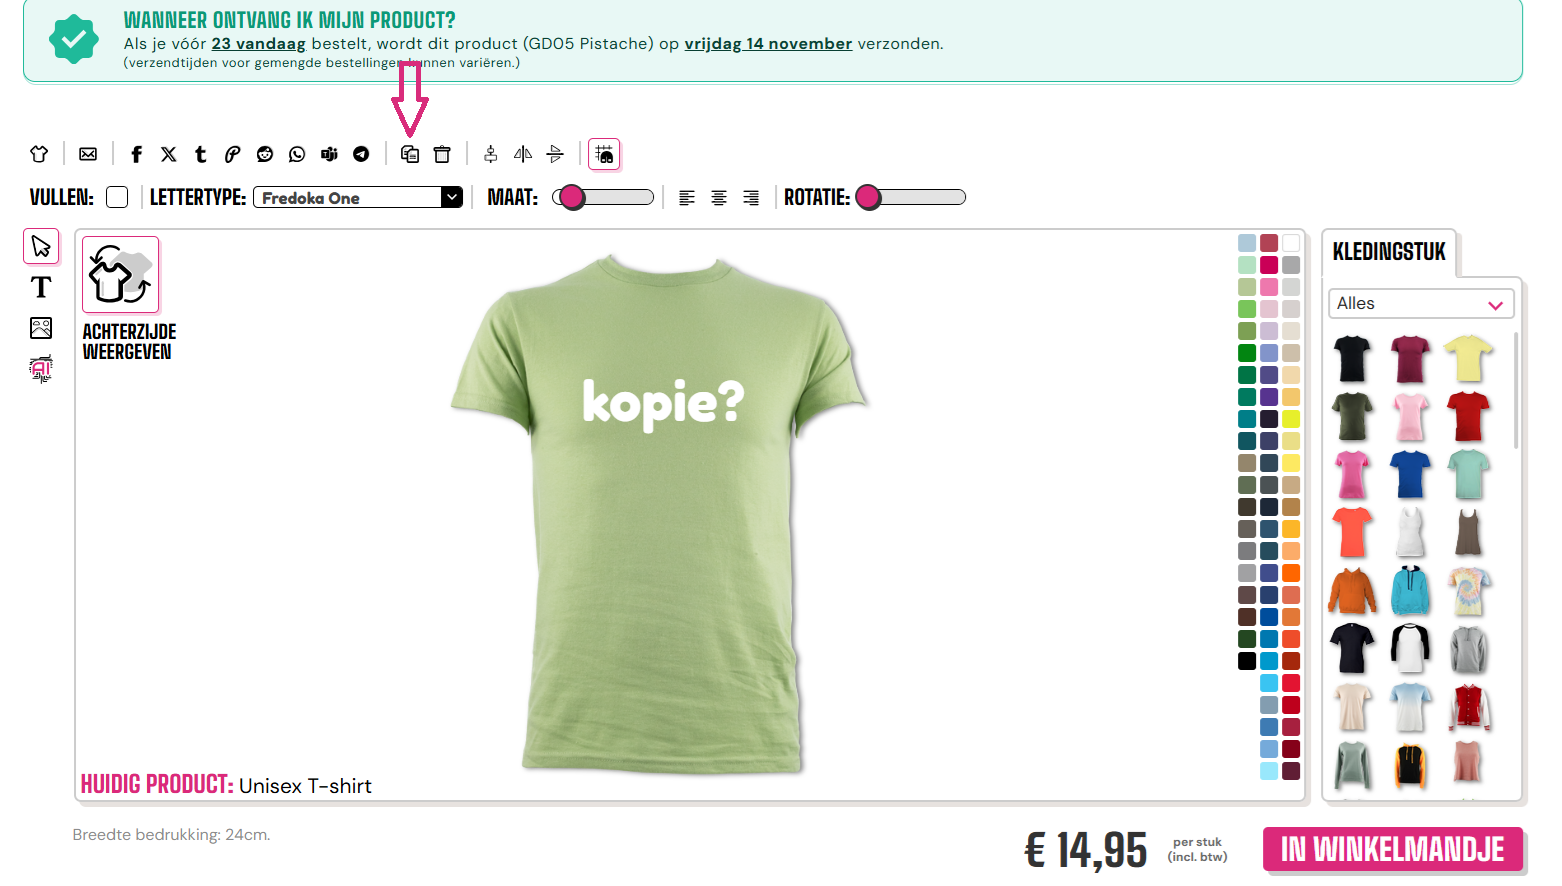Adjust the Rotatie slider handle
Screen dimensions: 1562x886
coord(868,197)
